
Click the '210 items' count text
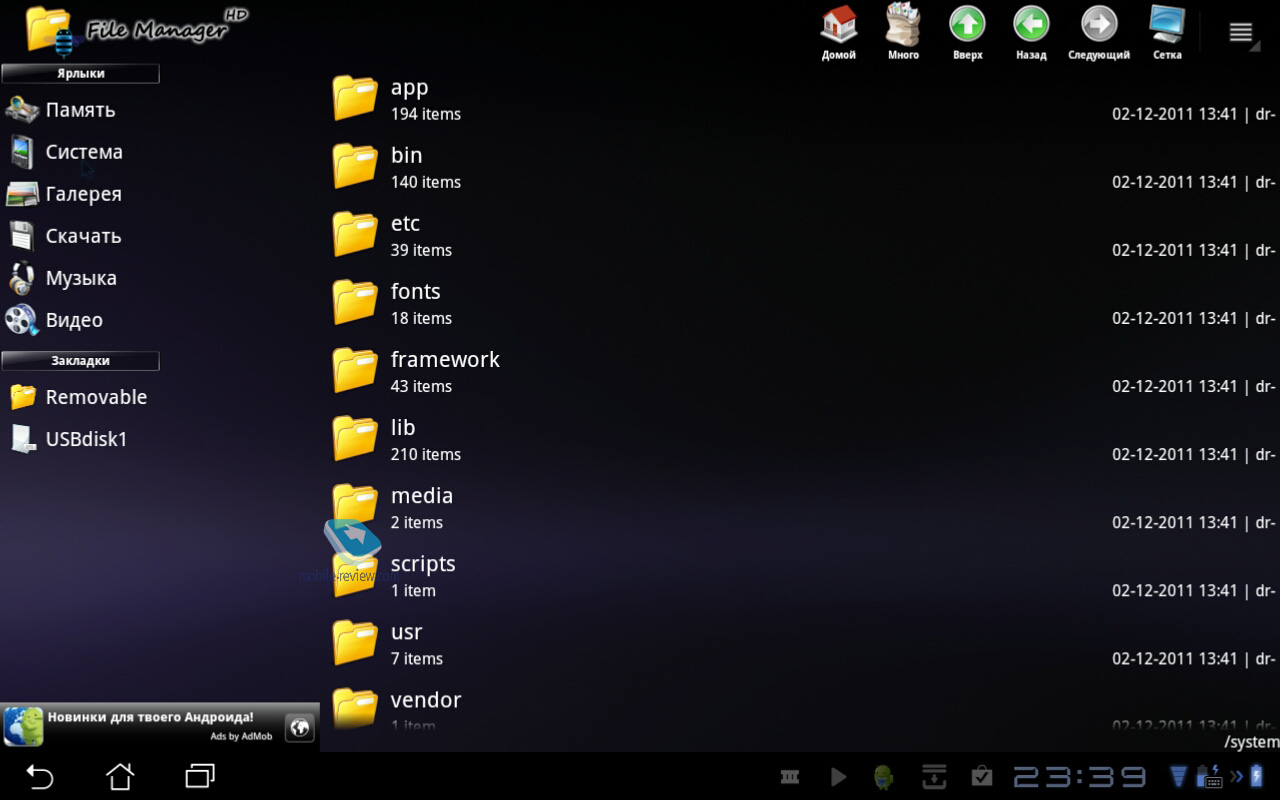pos(426,454)
